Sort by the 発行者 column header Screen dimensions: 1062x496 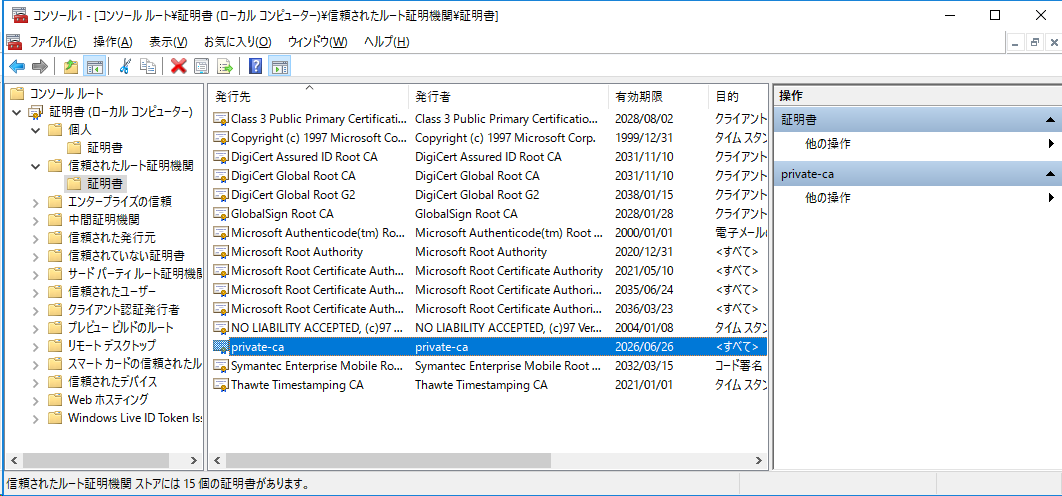[508, 96]
